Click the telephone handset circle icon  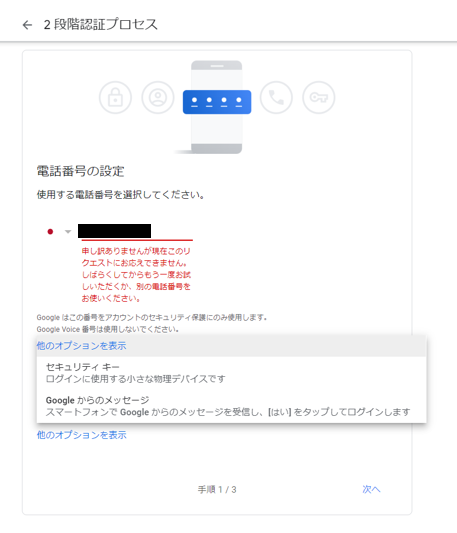pos(276,98)
